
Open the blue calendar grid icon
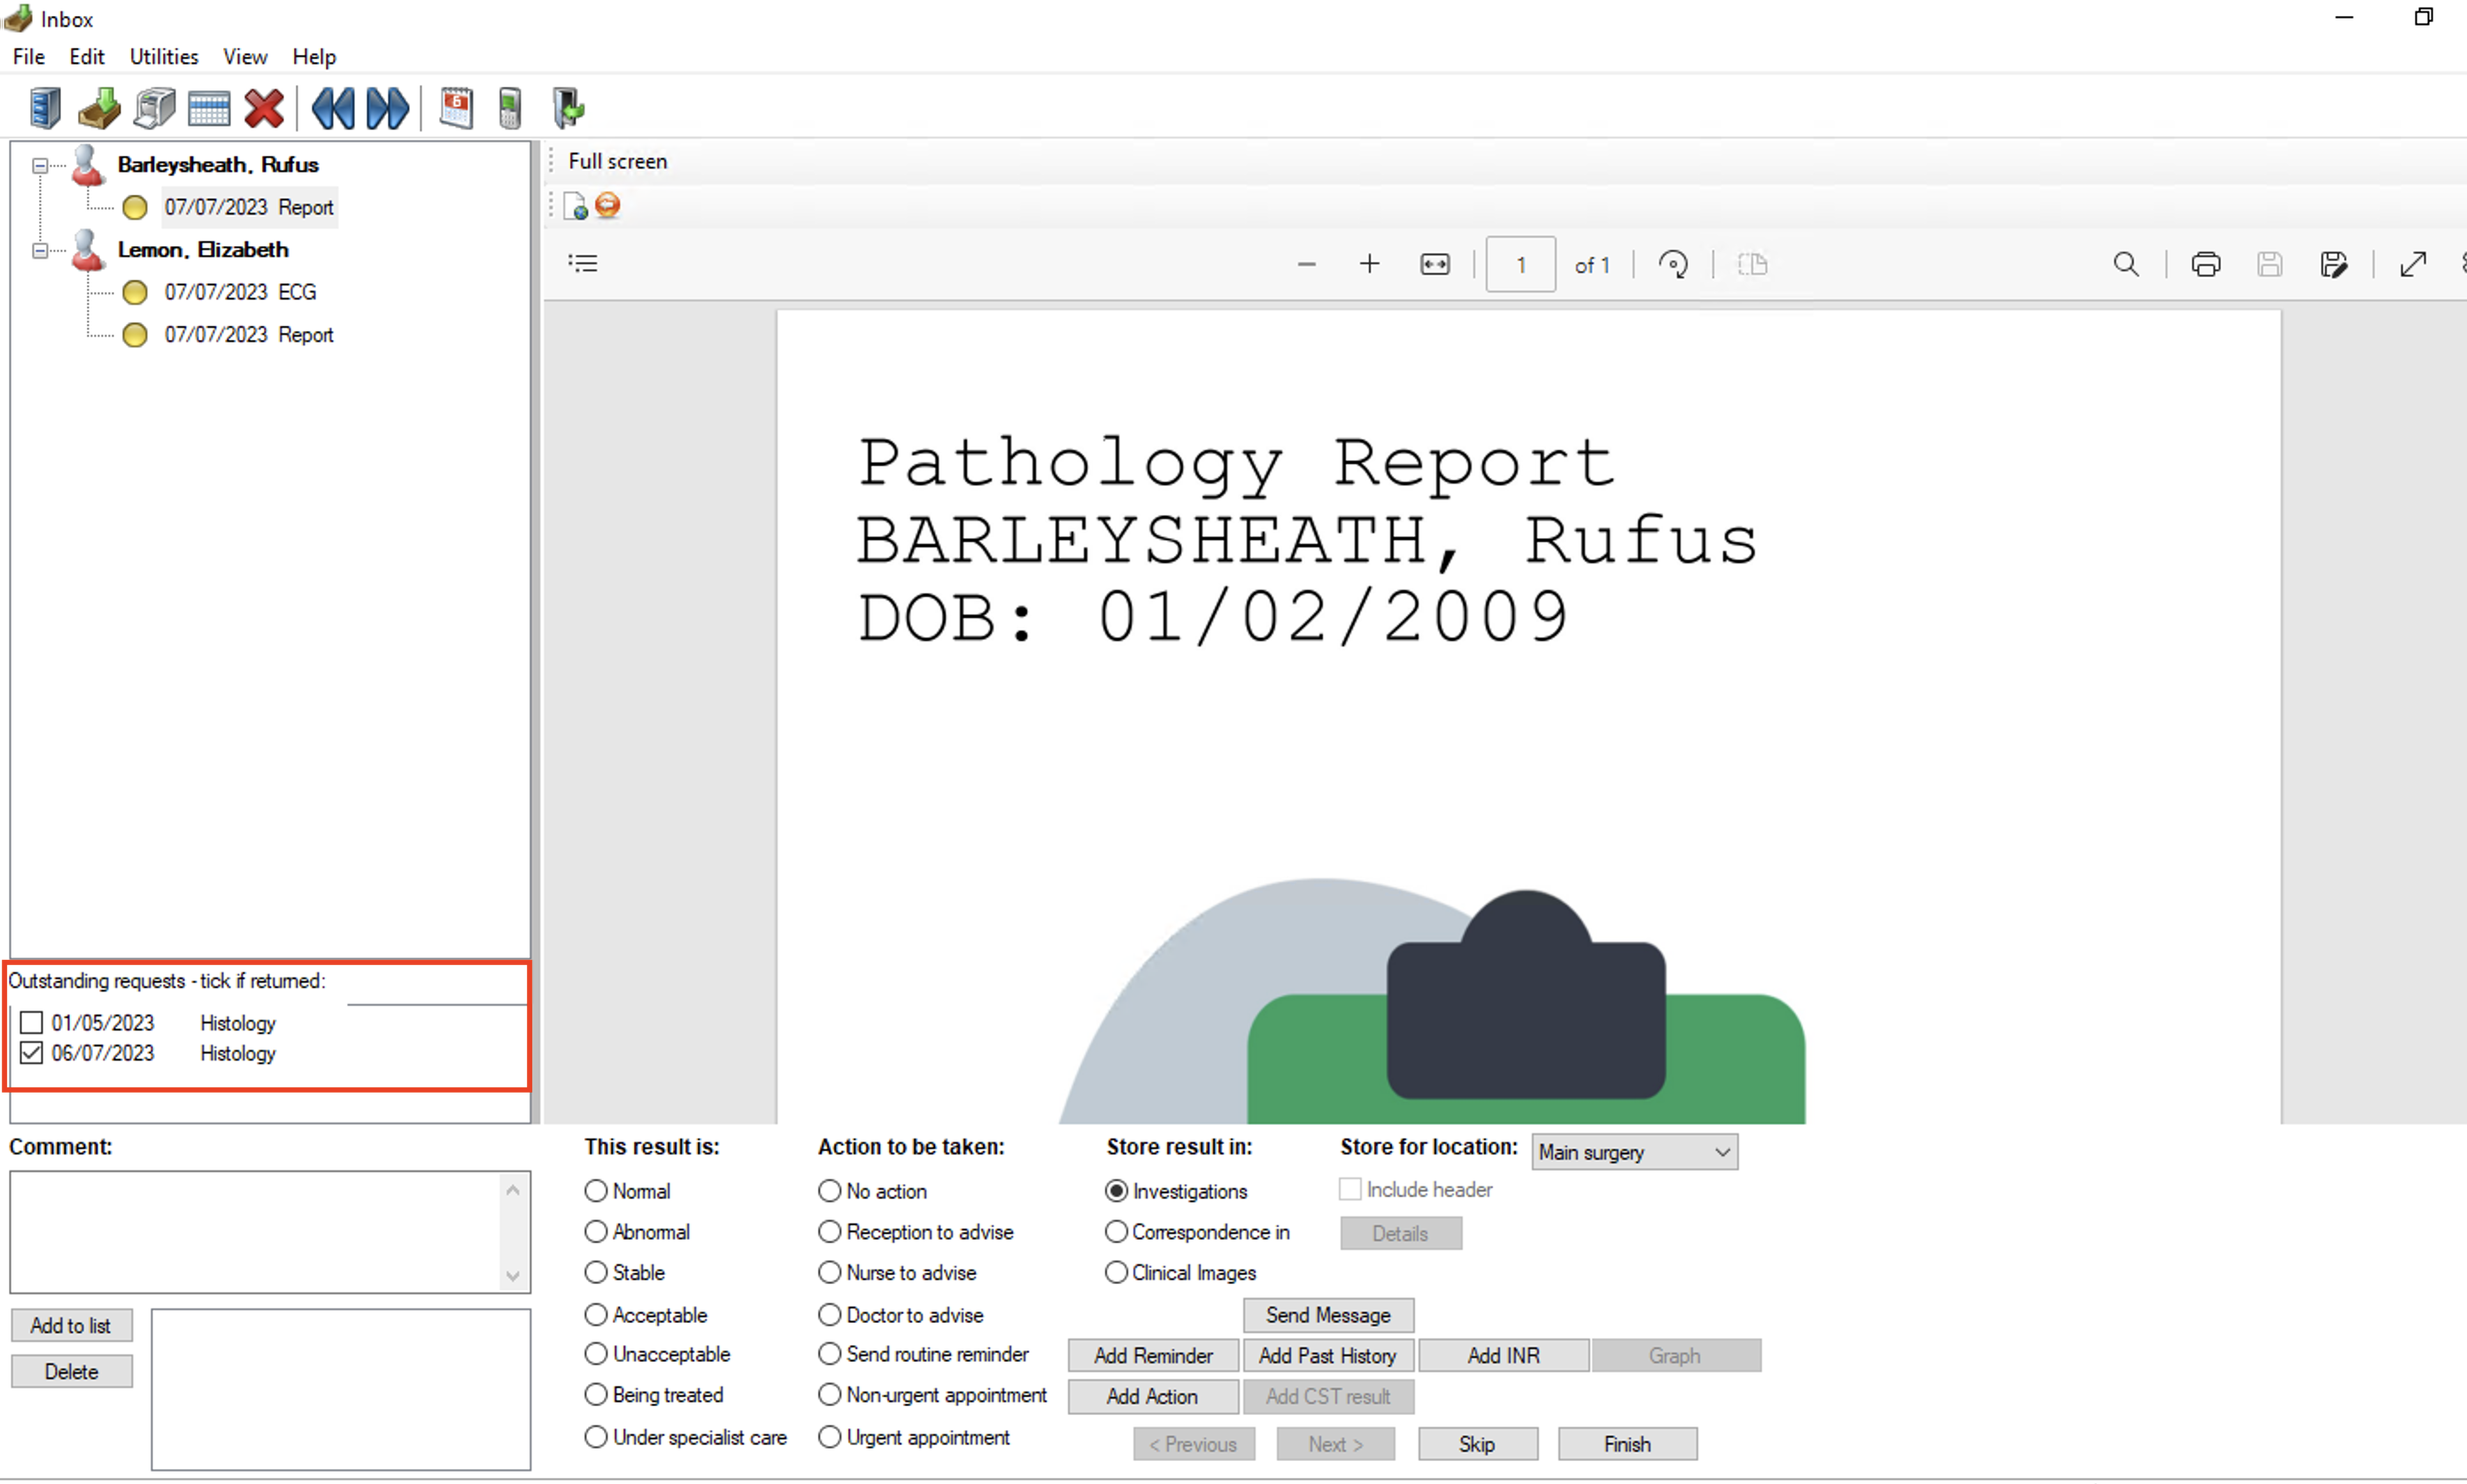tap(209, 108)
